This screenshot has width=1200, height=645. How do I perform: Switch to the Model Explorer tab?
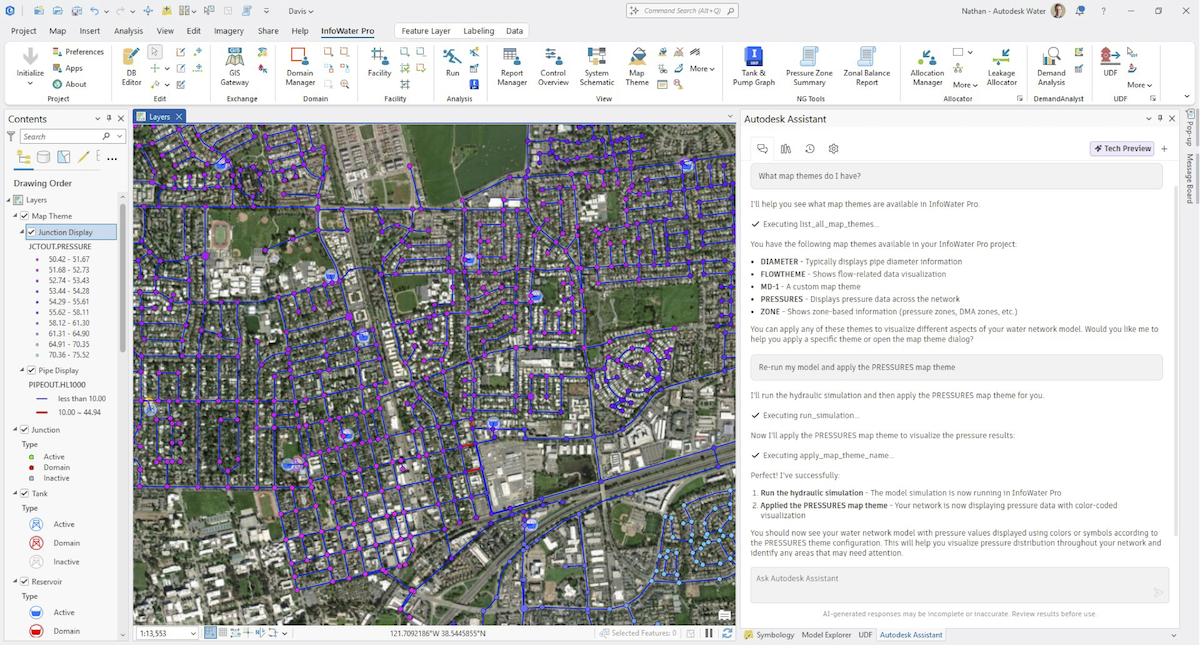tap(825, 635)
